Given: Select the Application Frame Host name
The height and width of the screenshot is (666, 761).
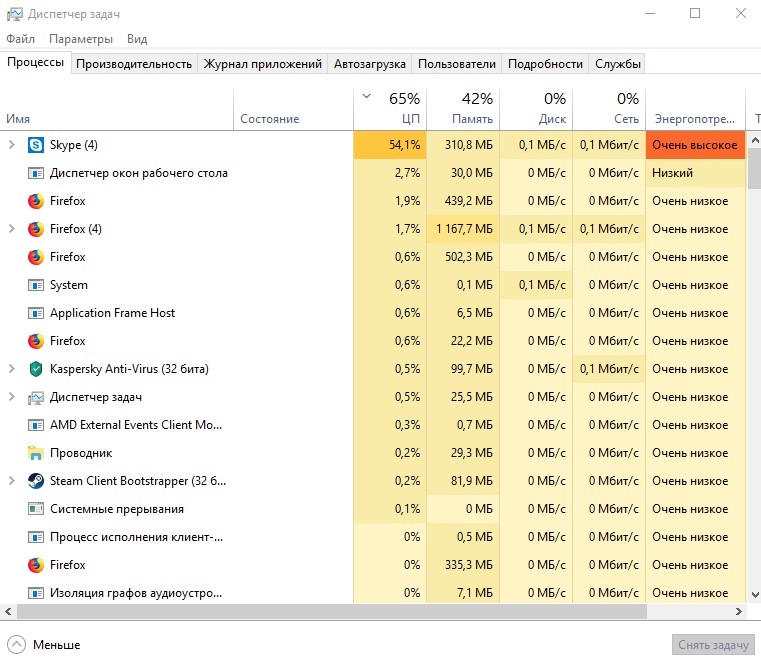Looking at the screenshot, I should (x=113, y=313).
